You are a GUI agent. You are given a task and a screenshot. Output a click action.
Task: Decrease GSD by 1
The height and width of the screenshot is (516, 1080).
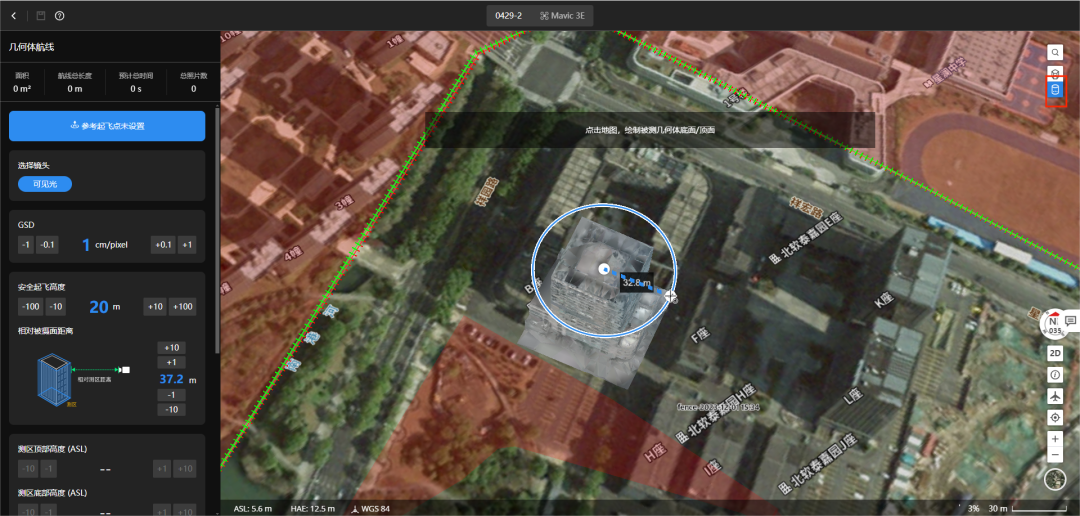(25, 245)
